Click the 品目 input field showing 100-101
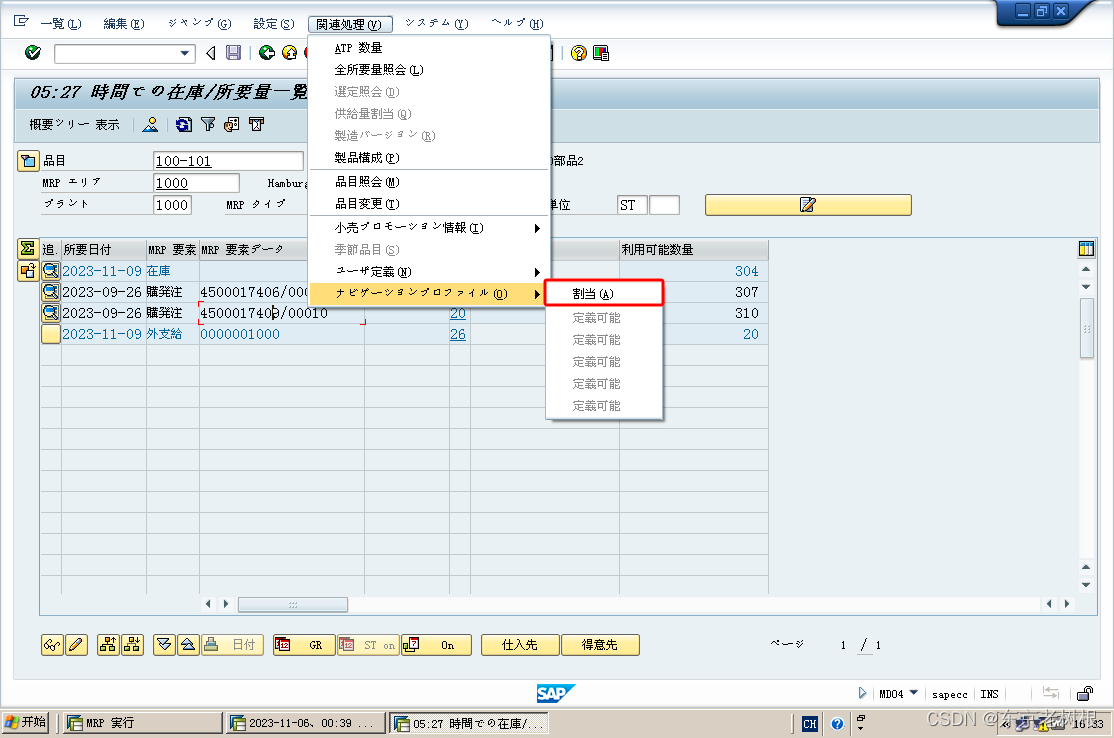 [x=228, y=160]
